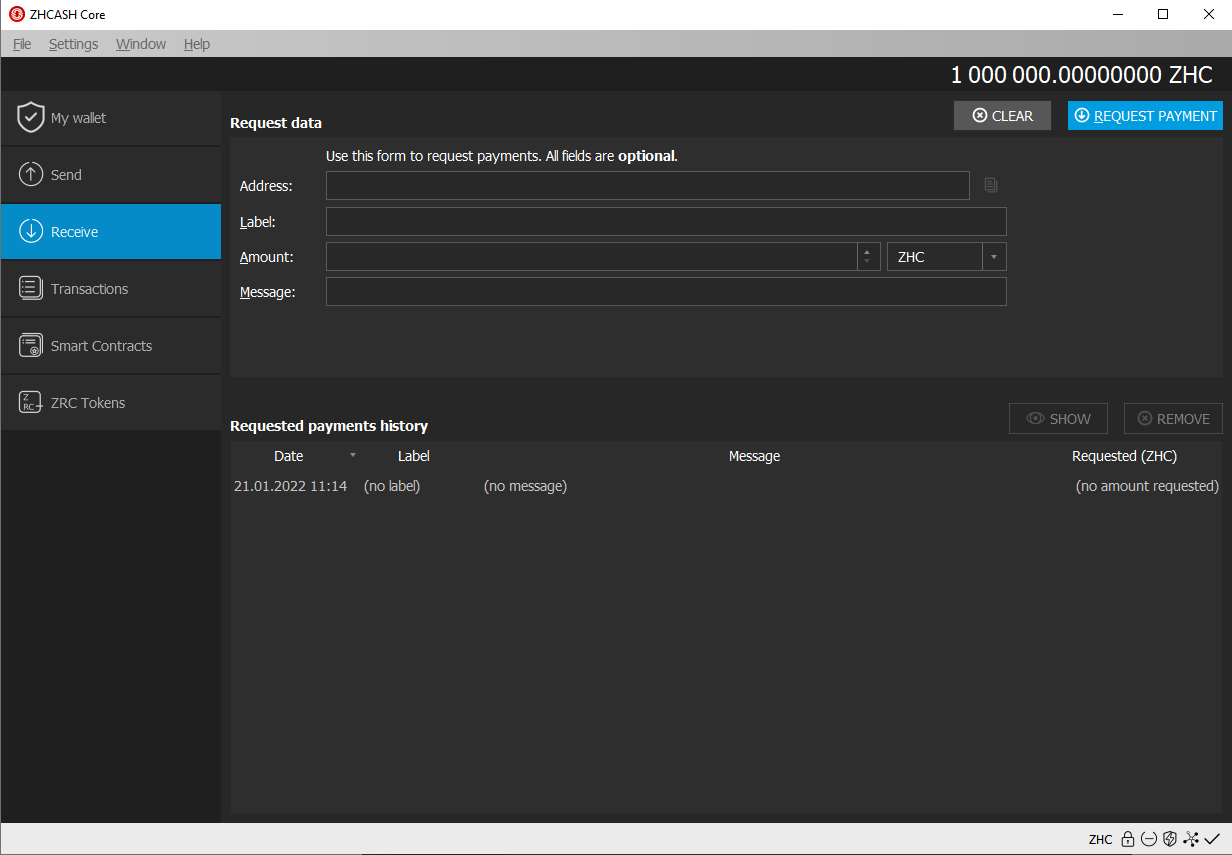Click into the Amount input field

(x=592, y=257)
